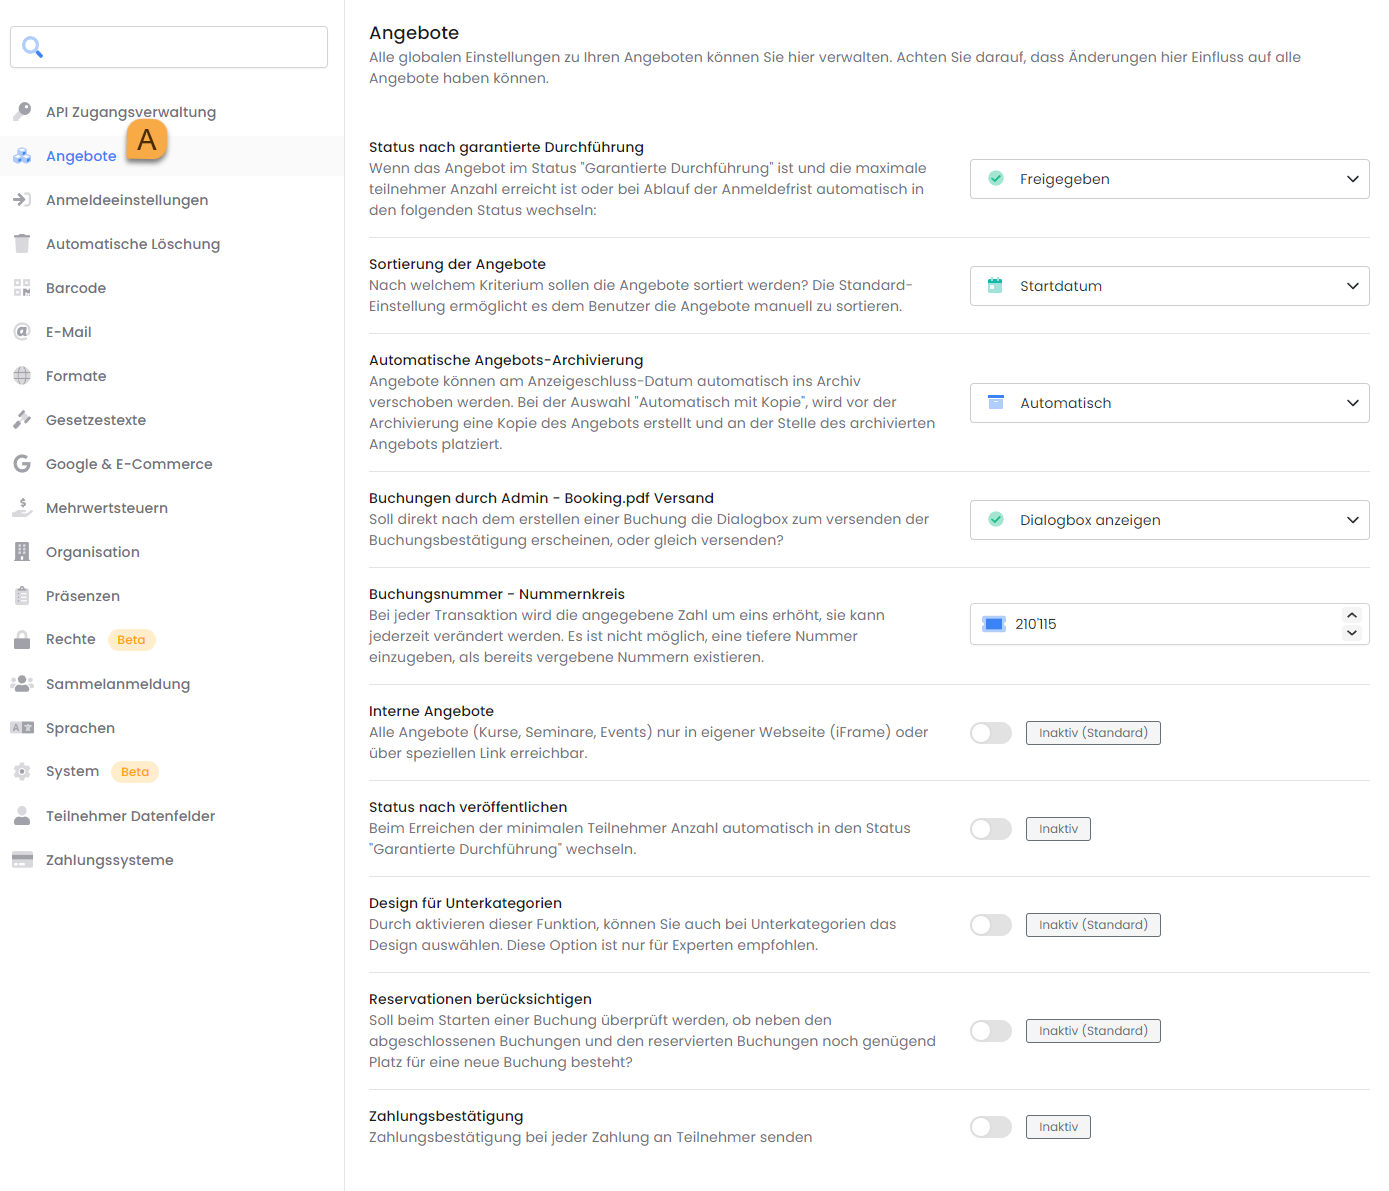Increase the Buchungsnummer value with the up arrow
The width and height of the screenshot is (1389, 1191).
pyautogui.click(x=1352, y=615)
